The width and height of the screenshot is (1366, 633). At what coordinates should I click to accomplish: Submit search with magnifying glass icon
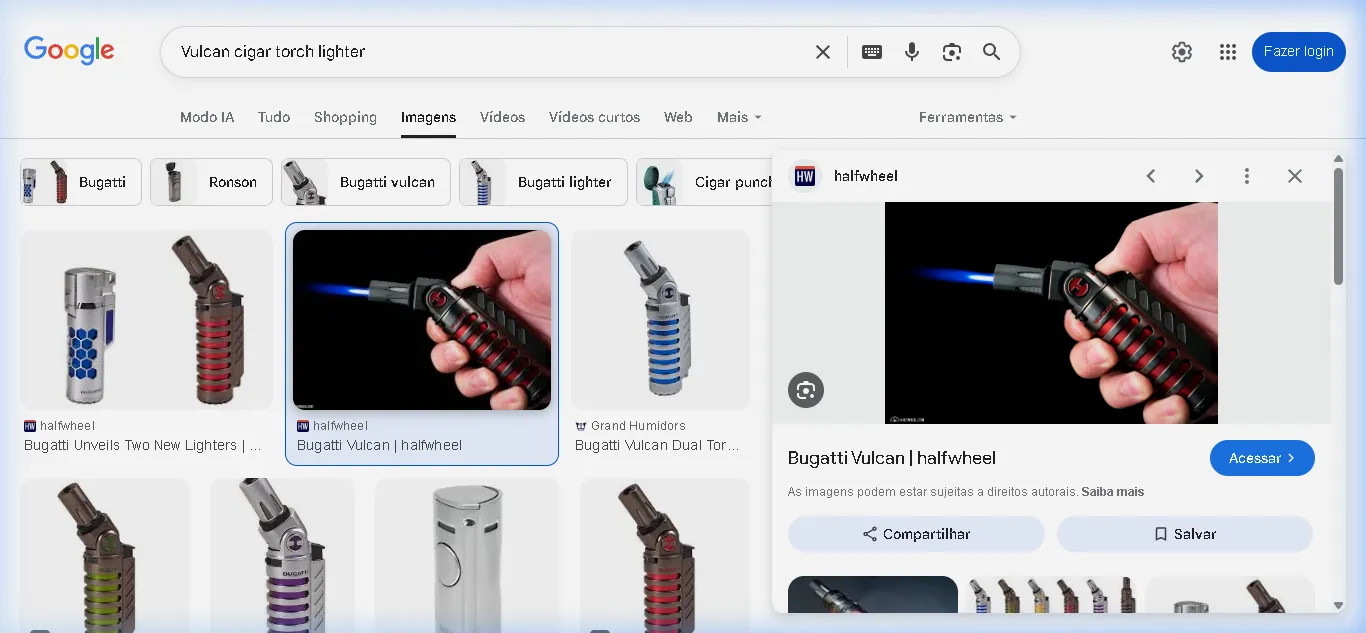click(x=991, y=52)
